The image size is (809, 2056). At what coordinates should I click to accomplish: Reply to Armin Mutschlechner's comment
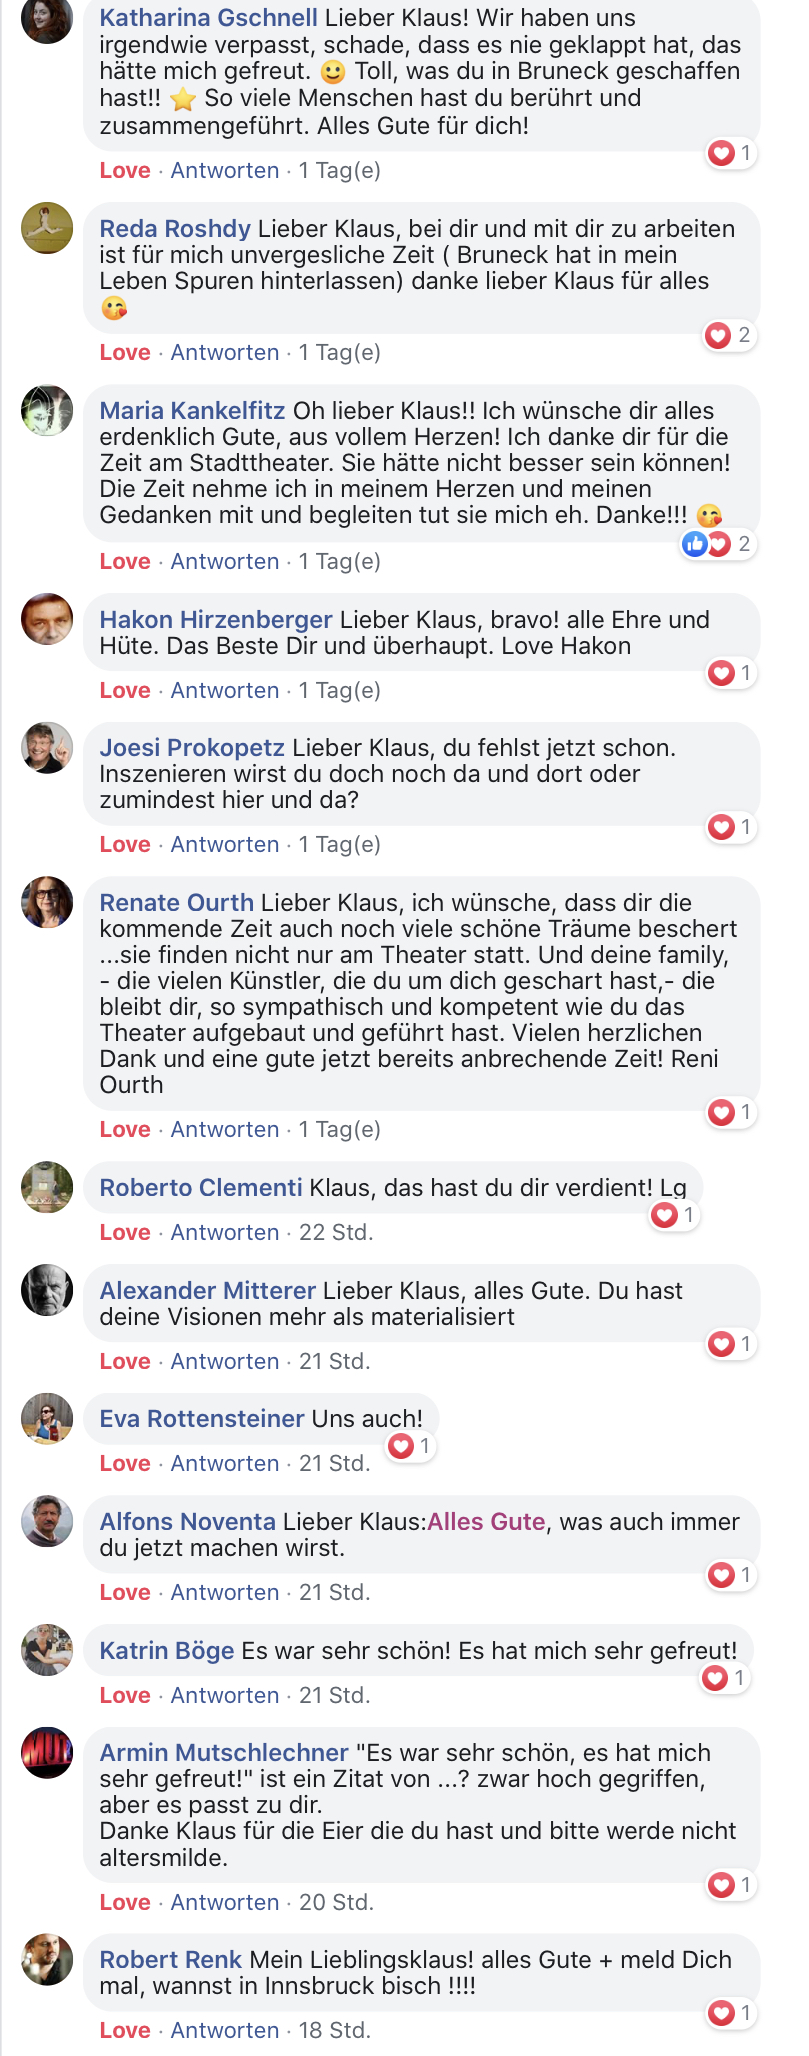coord(225,1903)
